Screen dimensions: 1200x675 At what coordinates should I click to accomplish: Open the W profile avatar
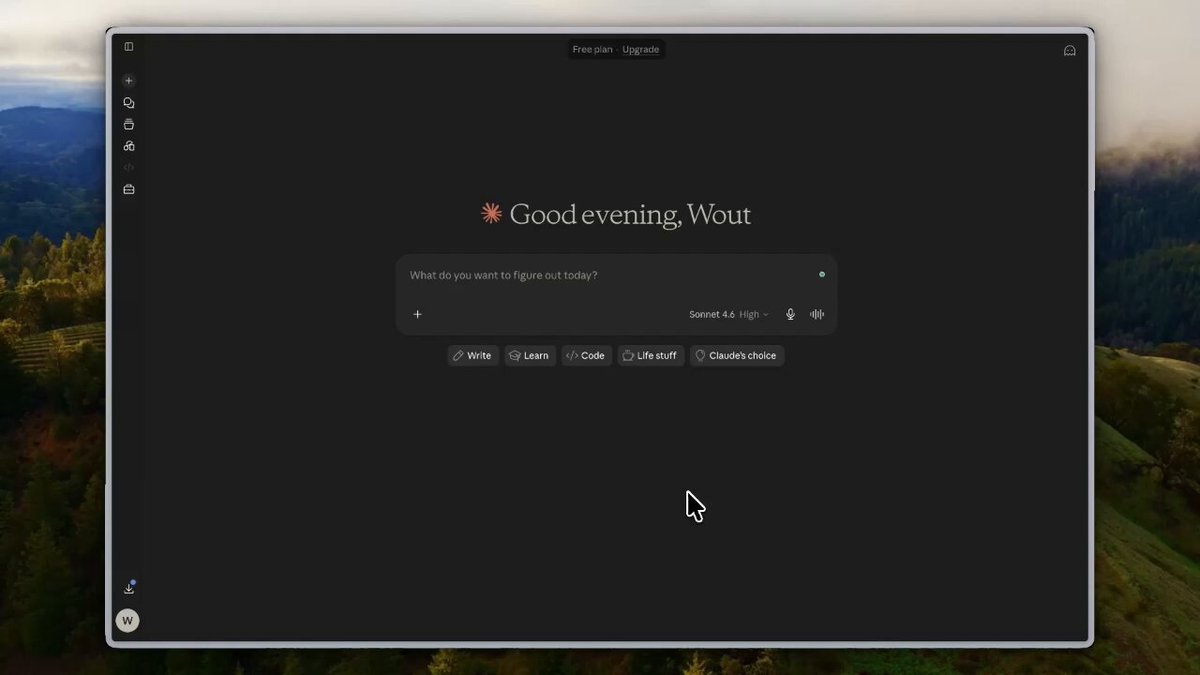127,621
